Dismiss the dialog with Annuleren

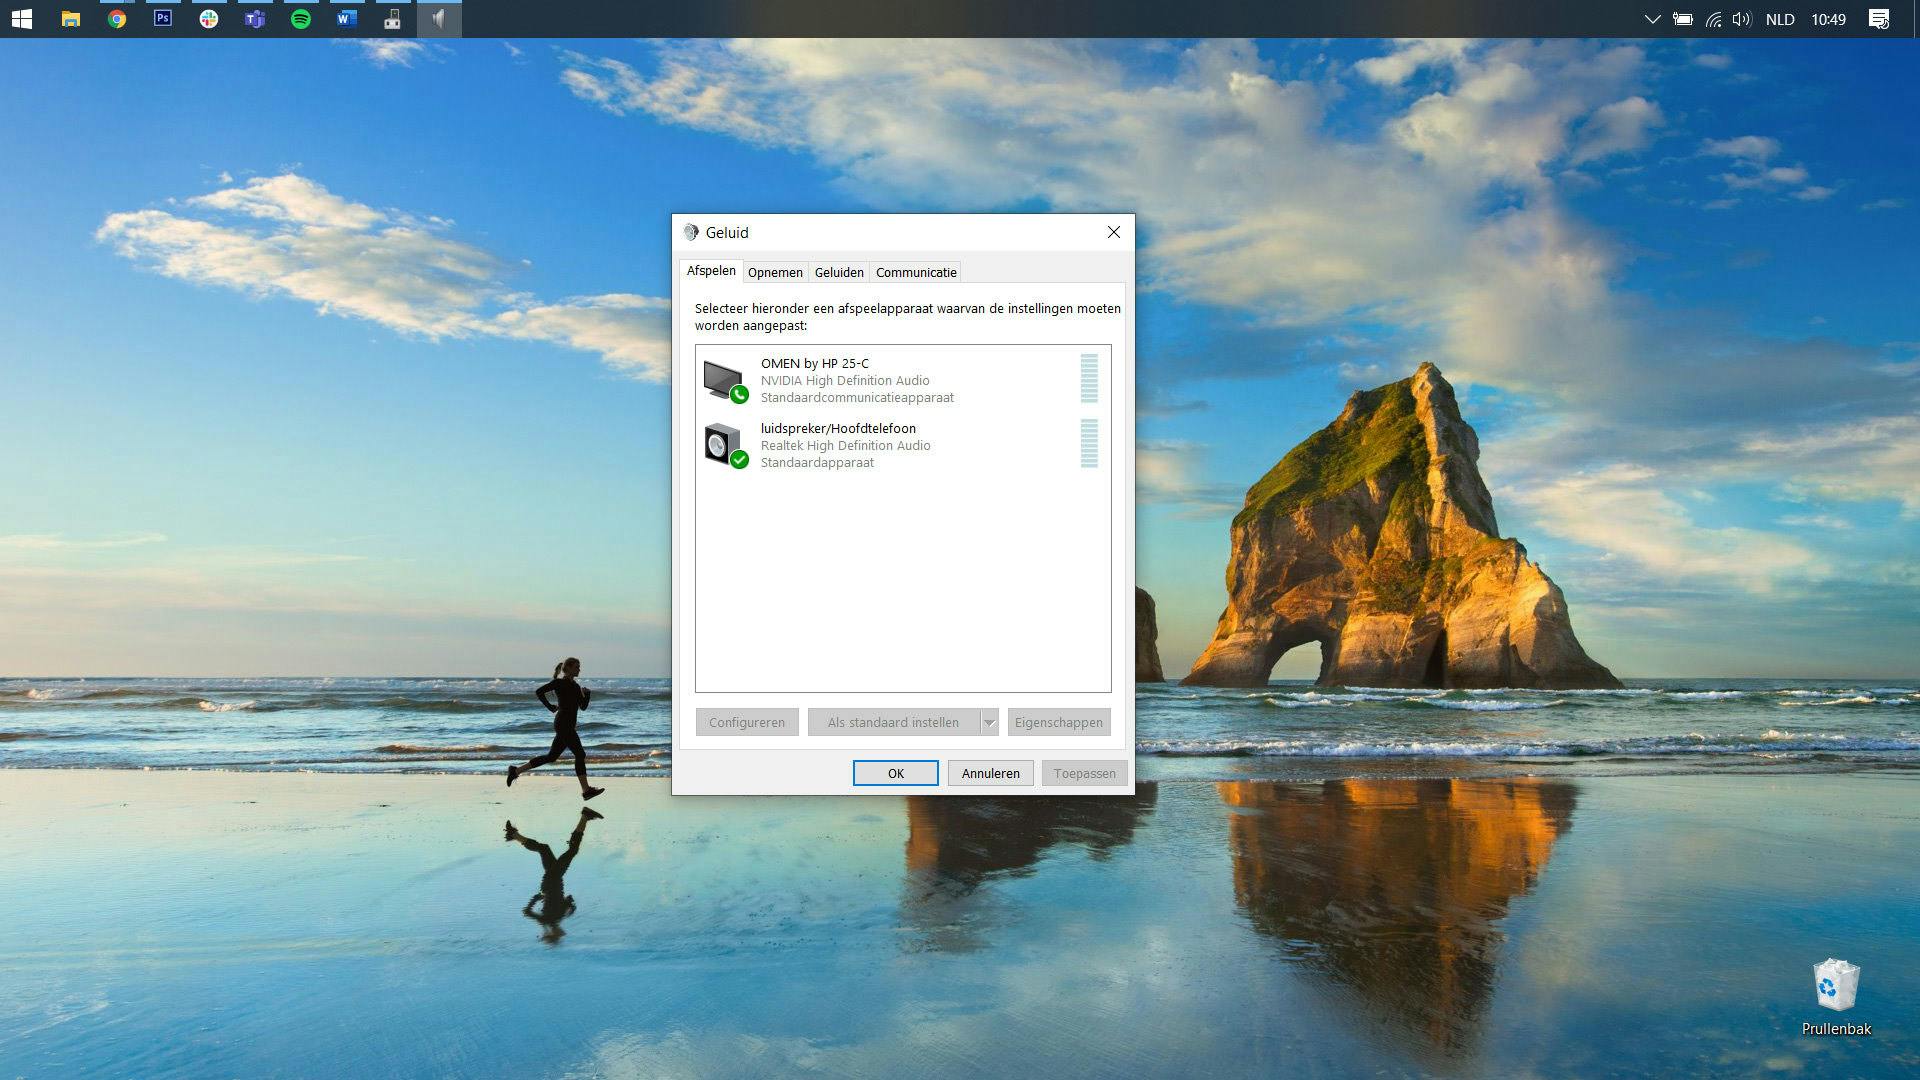click(x=990, y=773)
